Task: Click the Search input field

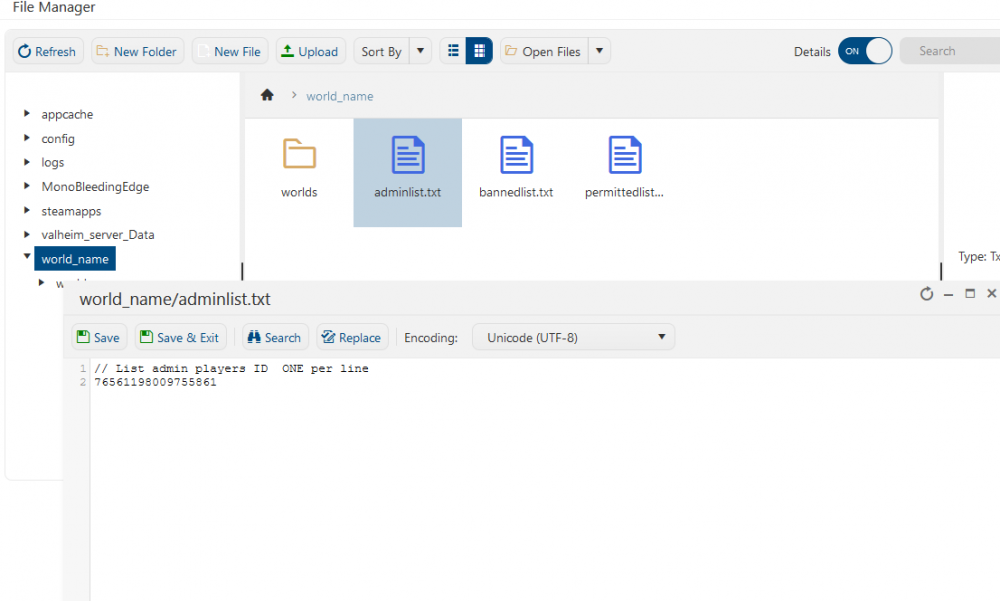Action: [x=950, y=51]
